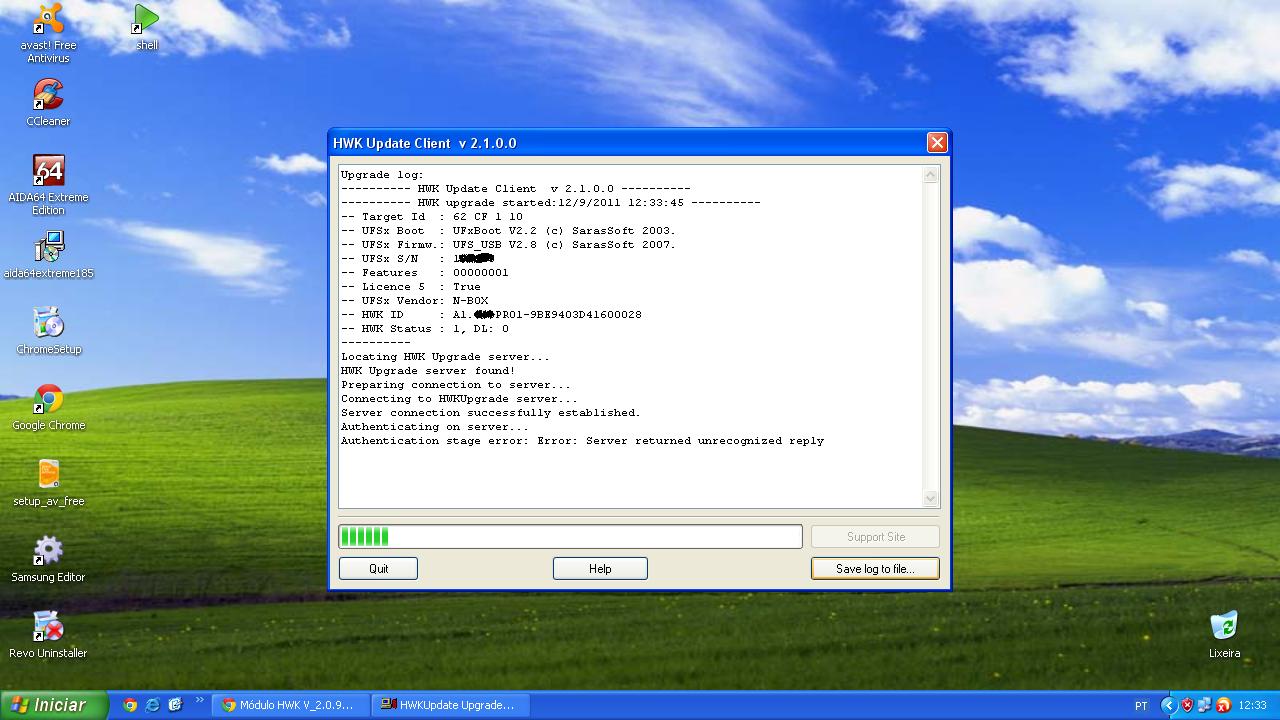Click 'Server connection successfully established.' line
The height and width of the screenshot is (720, 1280).
point(490,413)
